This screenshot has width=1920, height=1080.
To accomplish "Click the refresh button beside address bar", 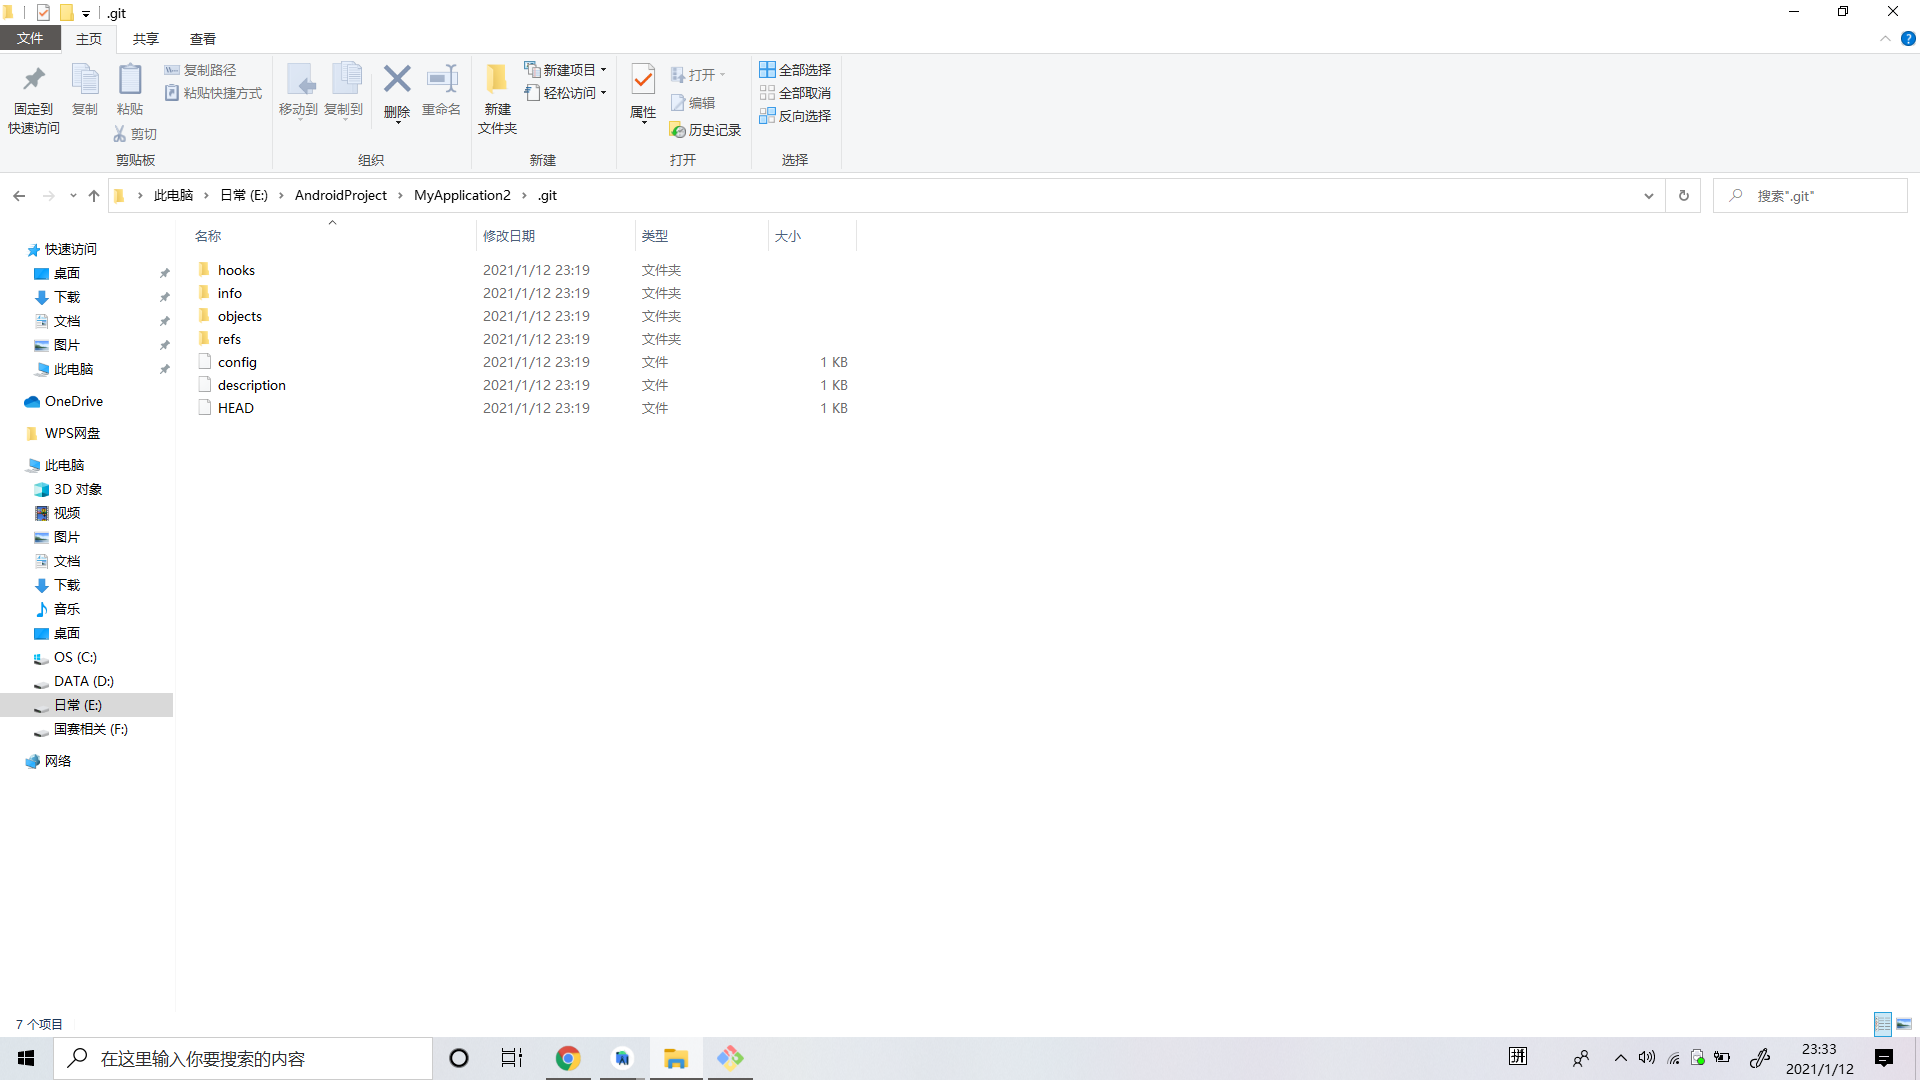I will (x=1684, y=196).
